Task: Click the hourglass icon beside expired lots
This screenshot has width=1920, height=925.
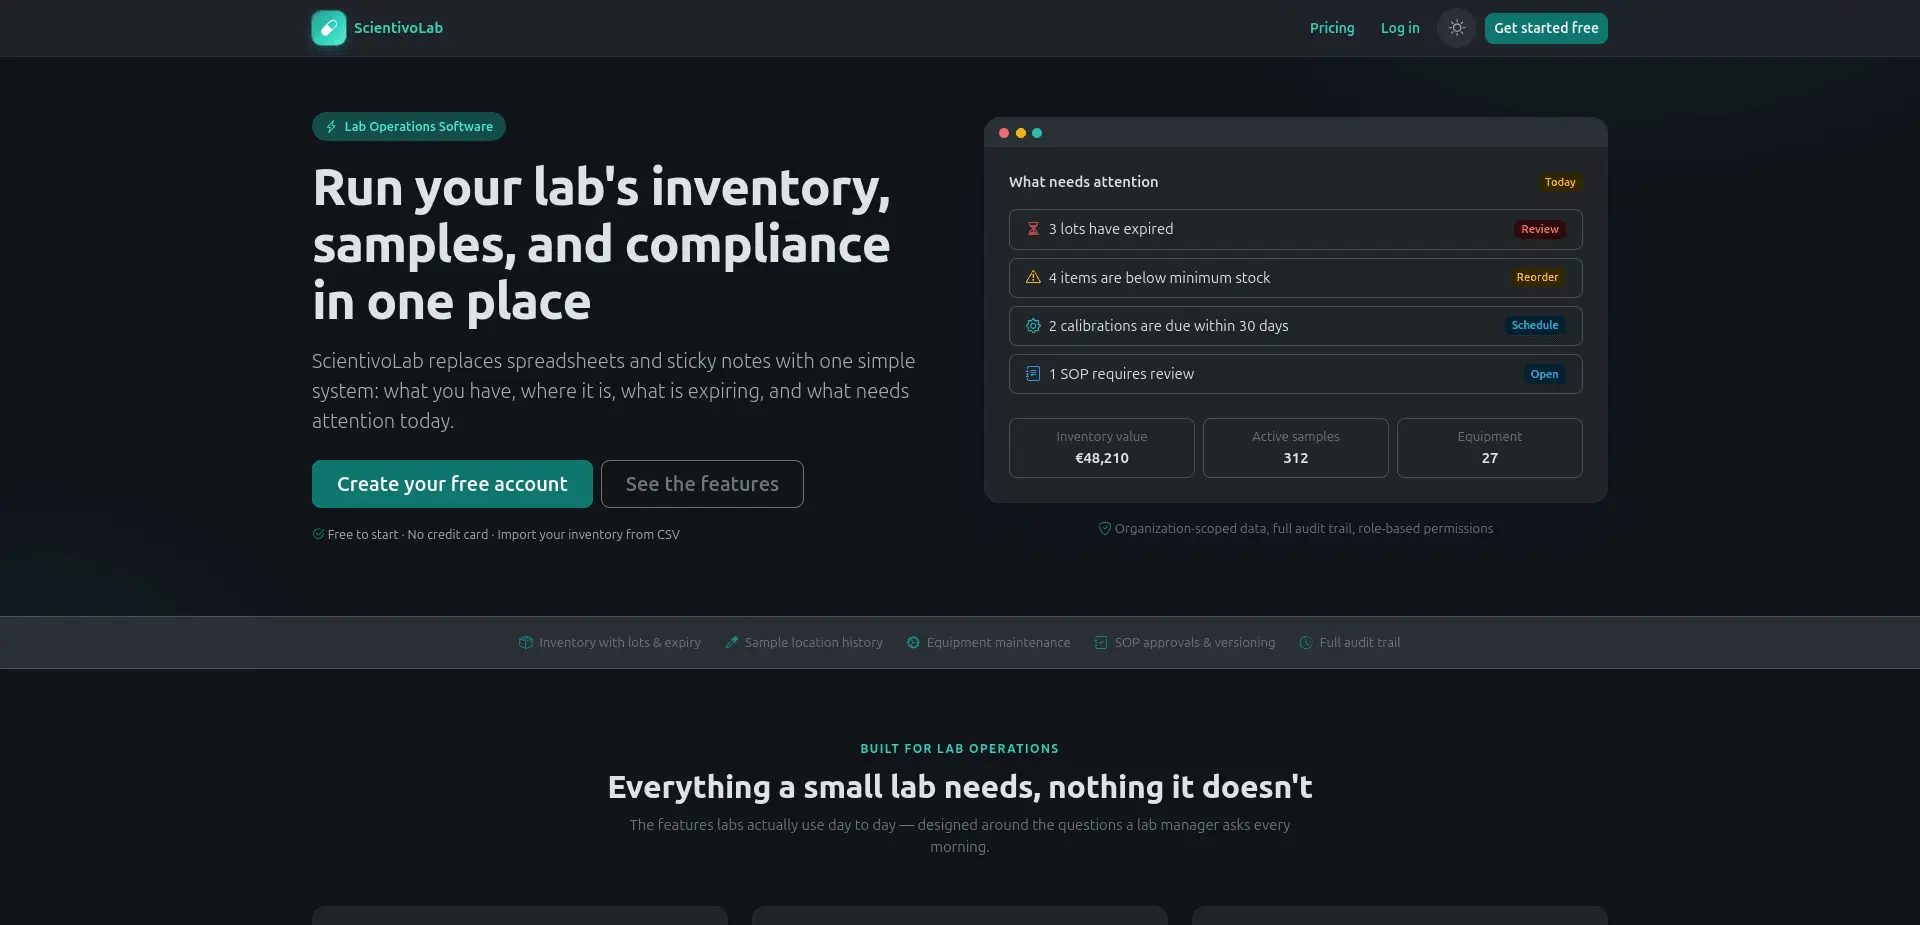Action: click(x=1033, y=229)
